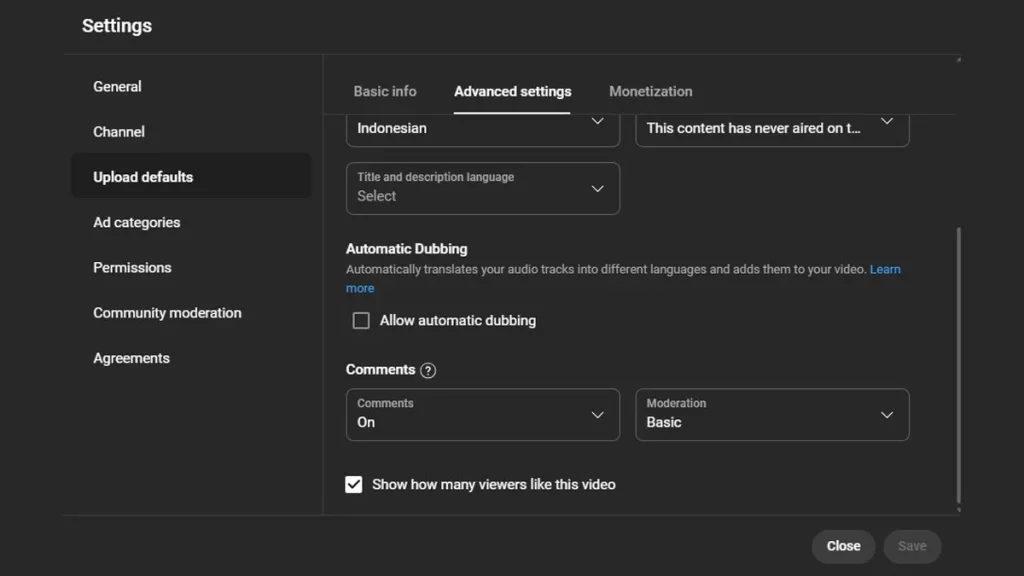View the Agreements section

(x=131, y=357)
